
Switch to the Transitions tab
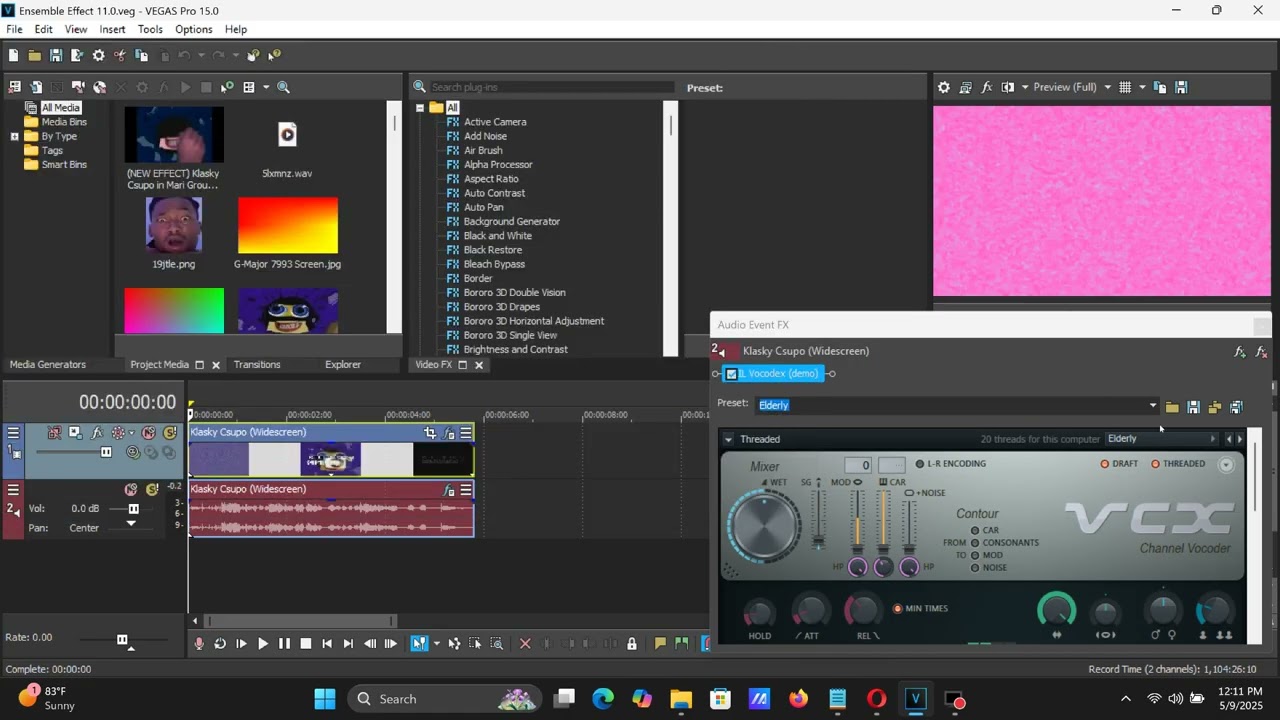click(x=257, y=365)
